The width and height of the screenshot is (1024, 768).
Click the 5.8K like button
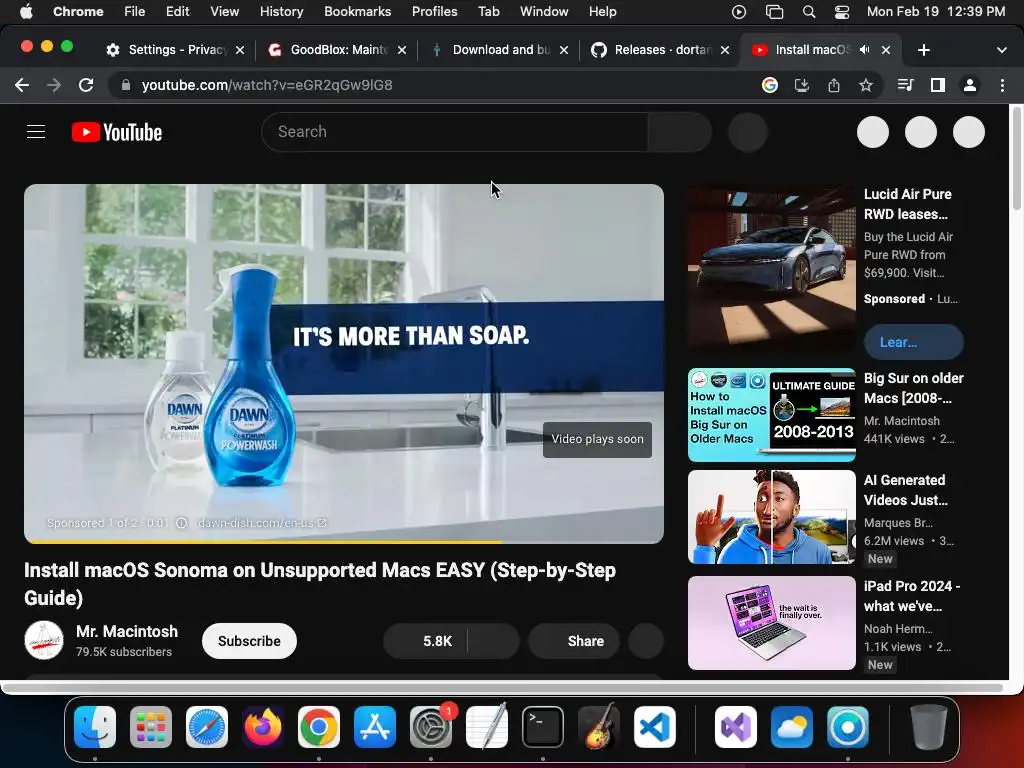(426, 641)
